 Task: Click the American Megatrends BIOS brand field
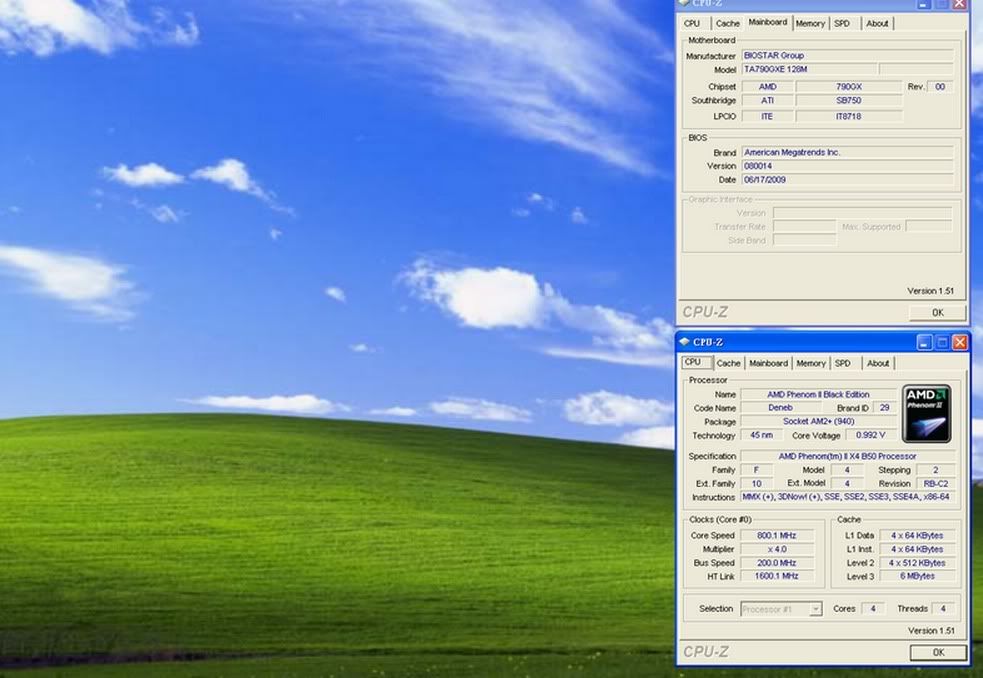pyautogui.click(x=847, y=153)
